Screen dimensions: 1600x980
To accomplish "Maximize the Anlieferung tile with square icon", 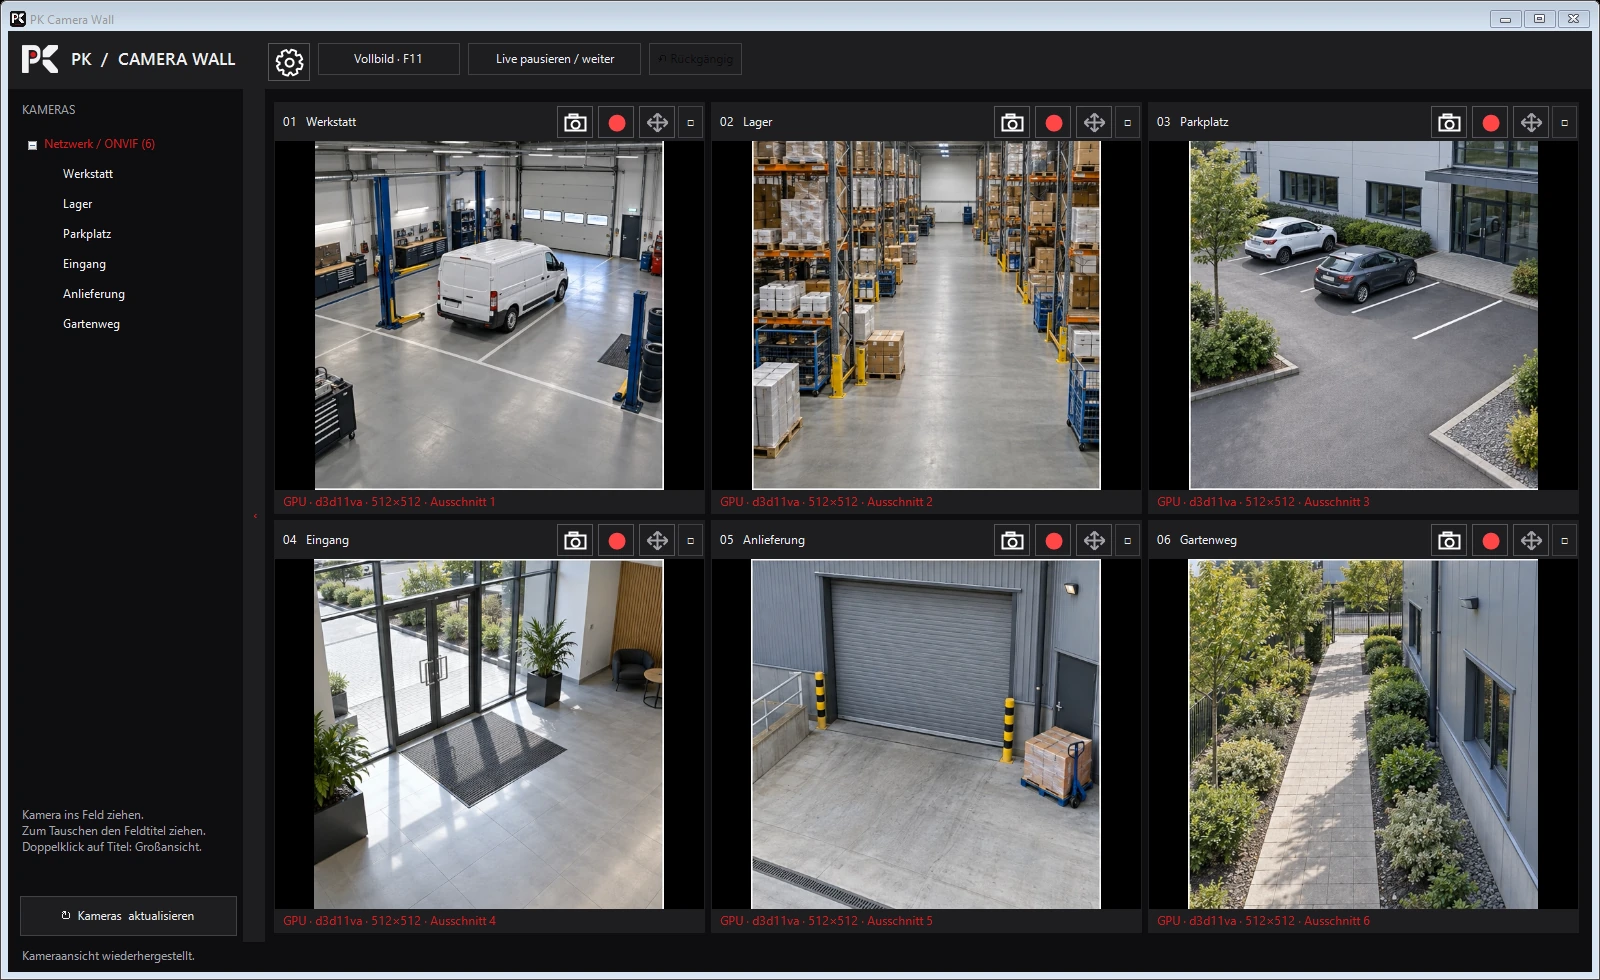I will pyautogui.click(x=1128, y=540).
